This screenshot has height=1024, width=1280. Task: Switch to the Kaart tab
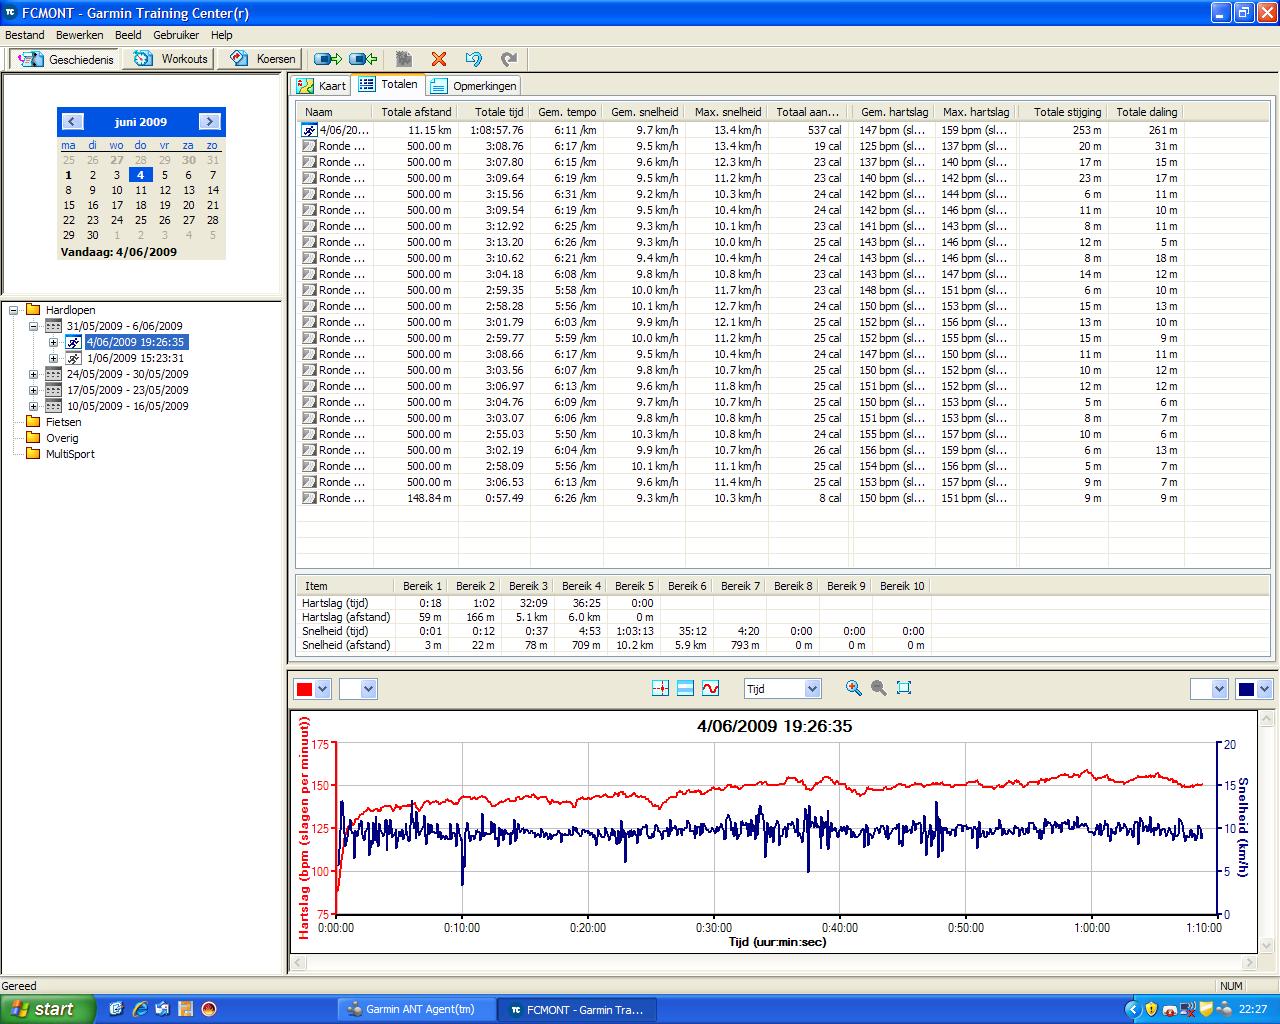click(322, 86)
